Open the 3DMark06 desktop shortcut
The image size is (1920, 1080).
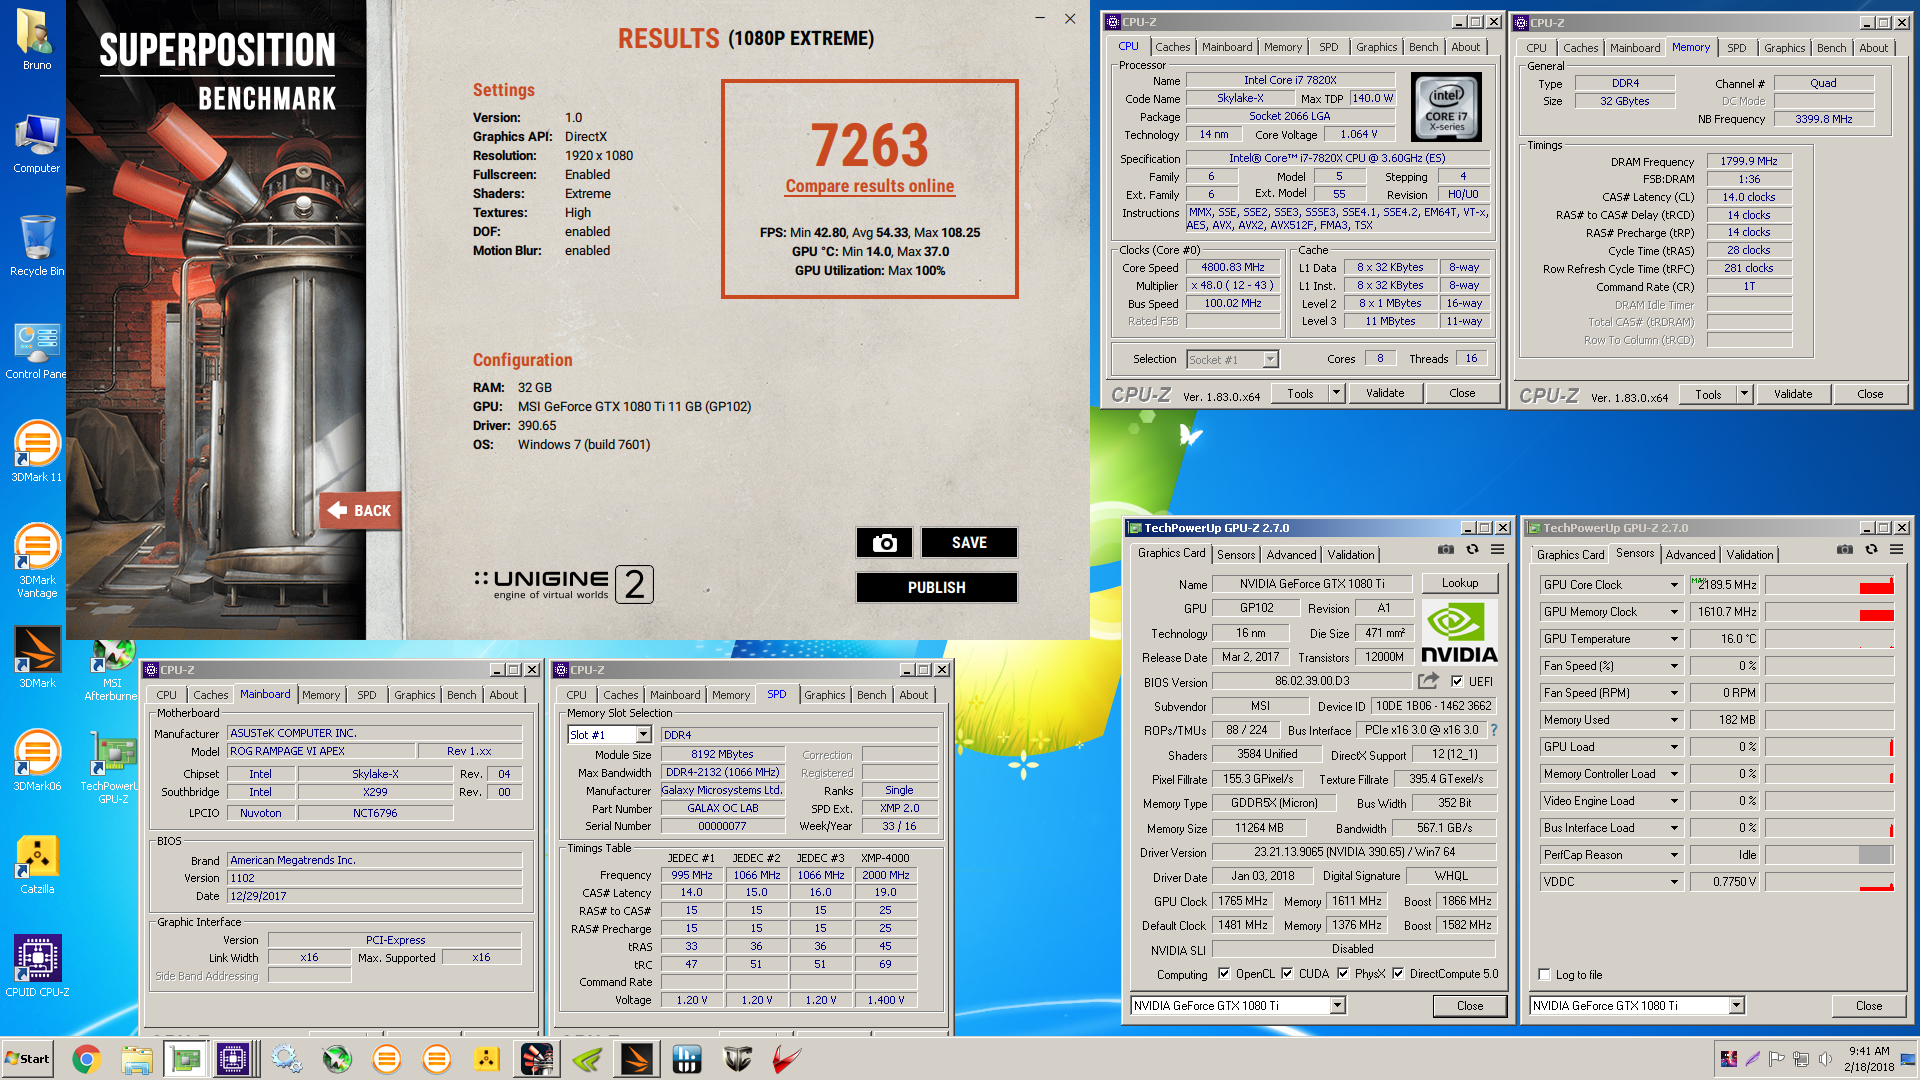(x=37, y=760)
